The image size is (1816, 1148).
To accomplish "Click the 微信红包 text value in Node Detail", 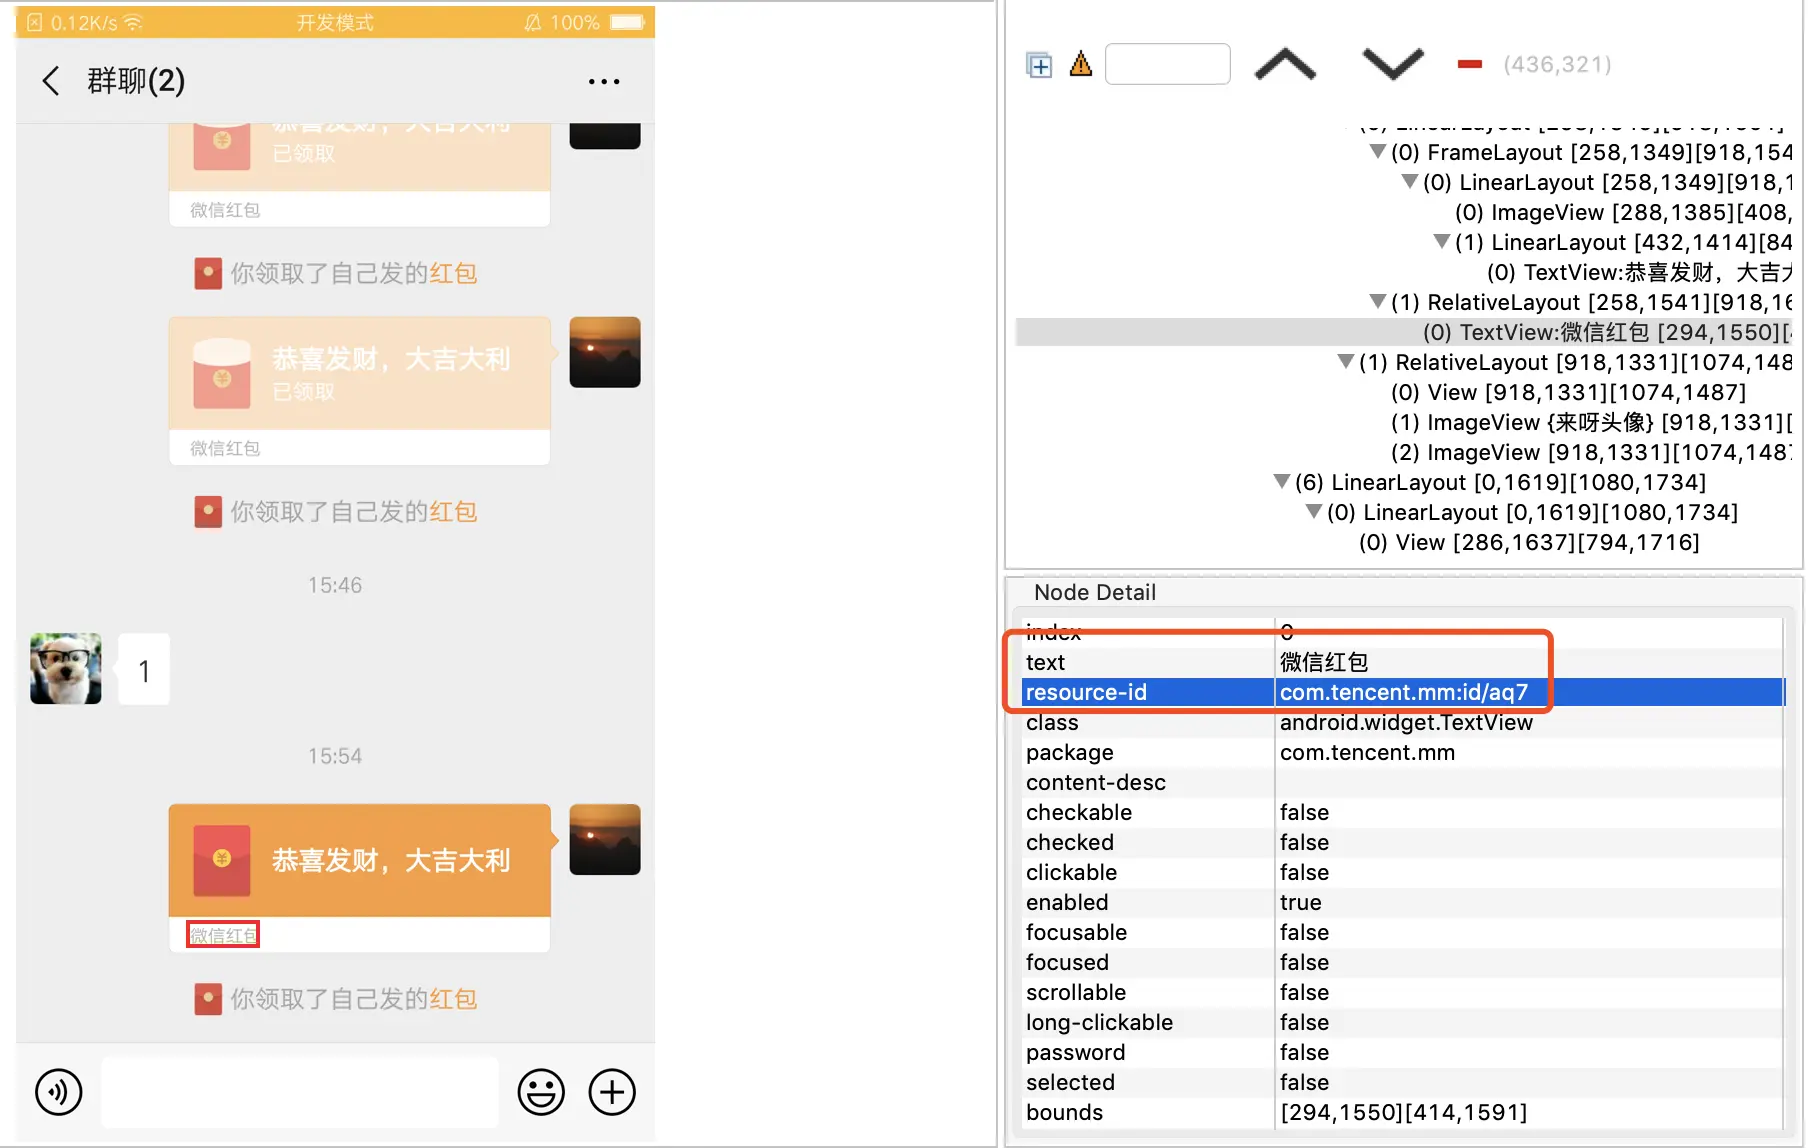I will (x=1324, y=662).
